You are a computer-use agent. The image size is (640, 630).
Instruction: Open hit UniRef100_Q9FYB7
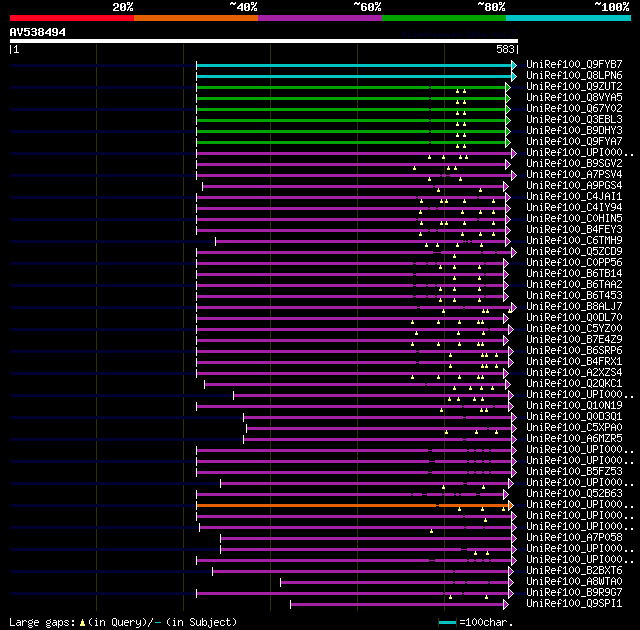pyautogui.click(x=574, y=64)
